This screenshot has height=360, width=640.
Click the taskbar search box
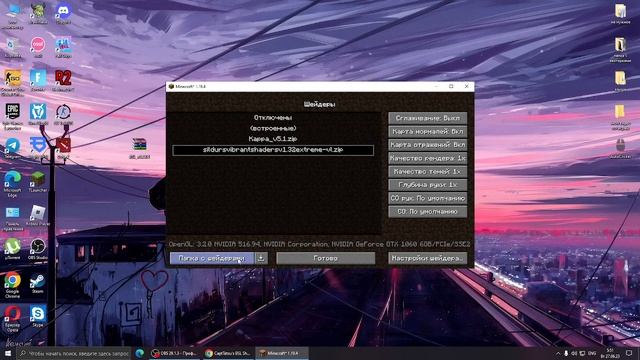[x=73, y=353]
